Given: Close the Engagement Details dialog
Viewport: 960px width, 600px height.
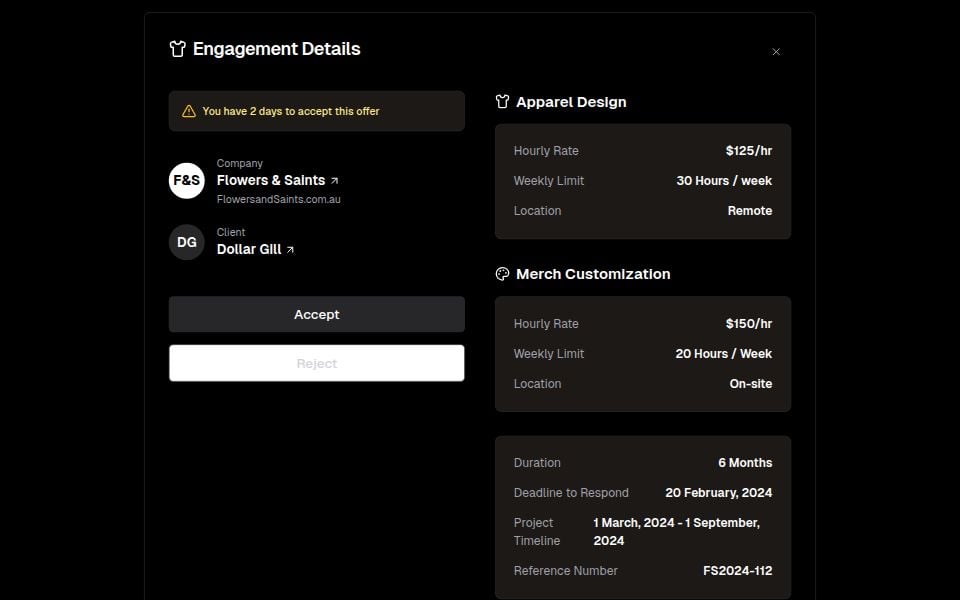Looking at the screenshot, I should (x=776, y=52).
